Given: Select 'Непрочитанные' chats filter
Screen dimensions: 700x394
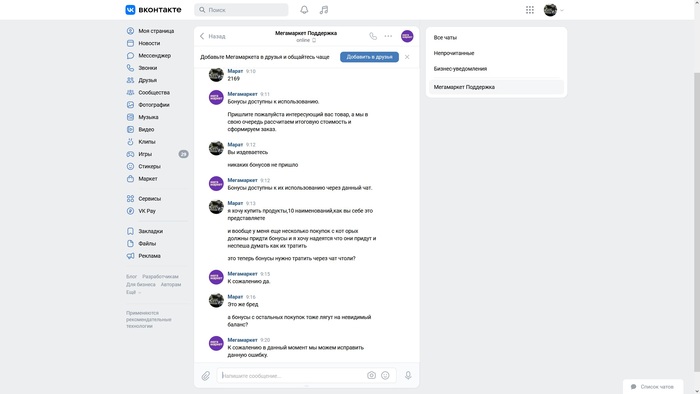Looking at the screenshot, I should click(454, 53).
